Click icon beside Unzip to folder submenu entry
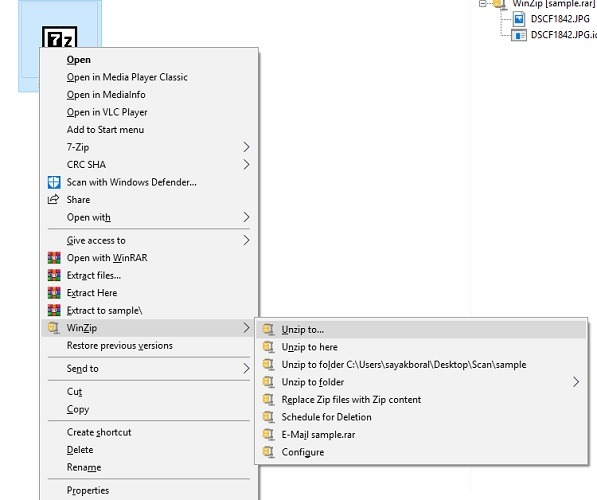This screenshot has width=597, height=500. (268, 382)
